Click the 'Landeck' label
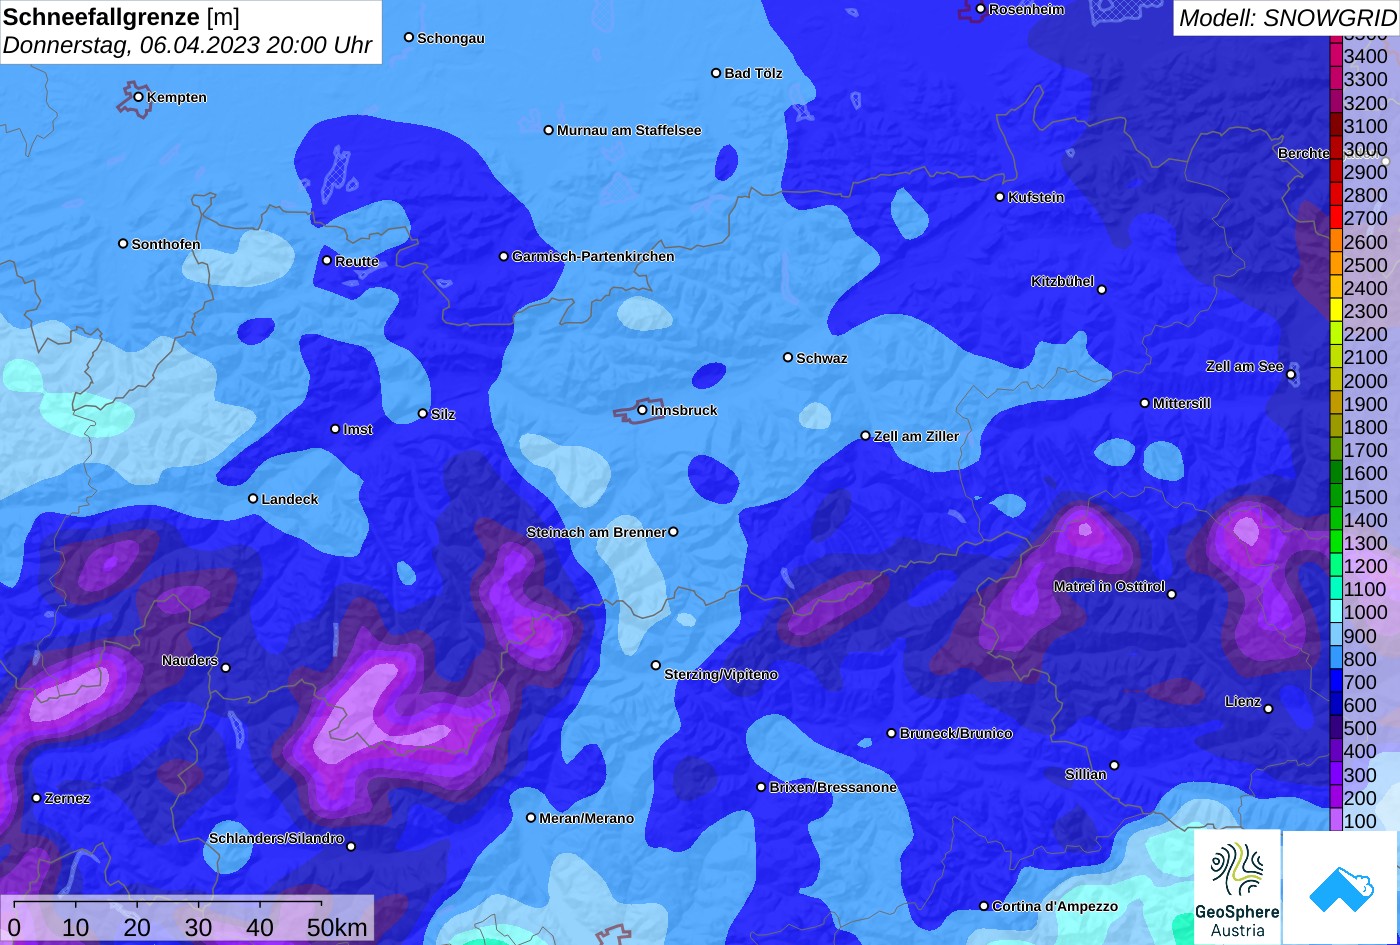The width and height of the screenshot is (1400, 945). [x=290, y=500]
